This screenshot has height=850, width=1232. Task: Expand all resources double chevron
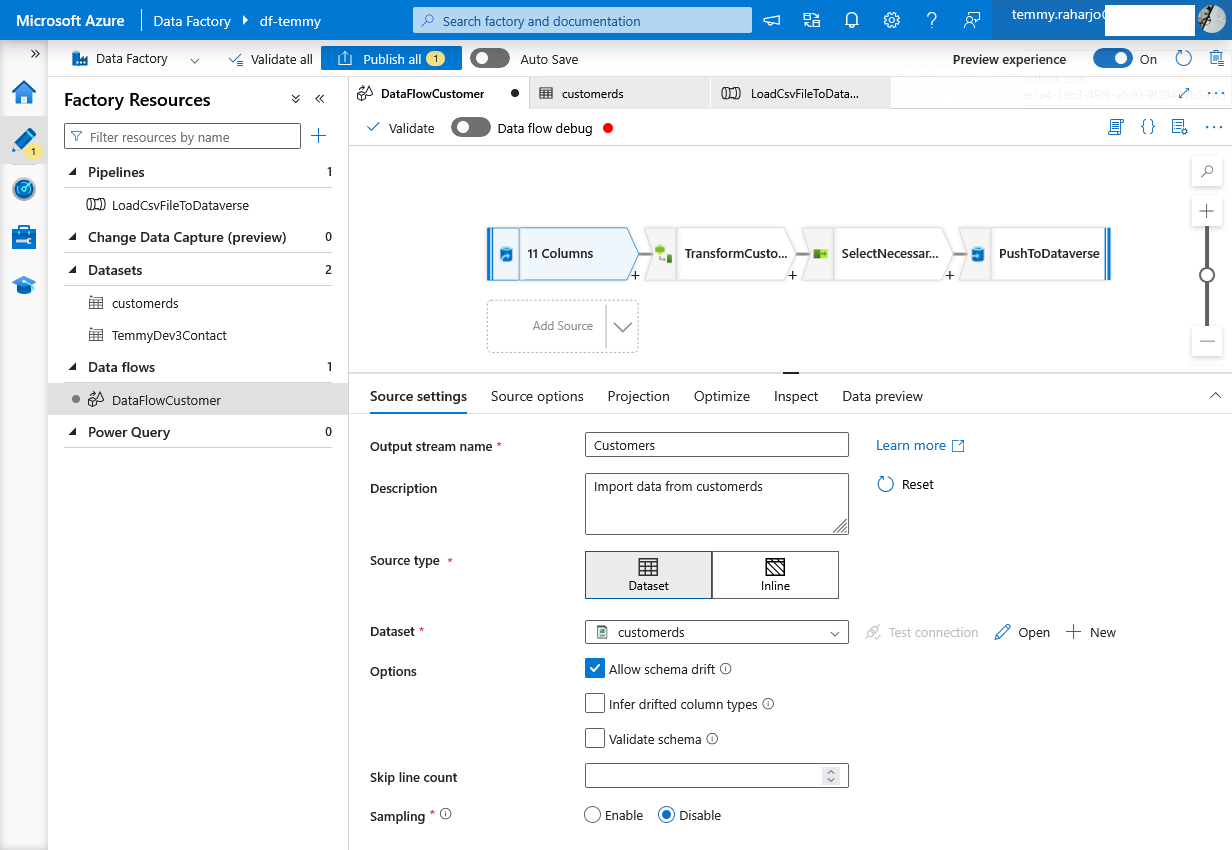[x=296, y=99]
